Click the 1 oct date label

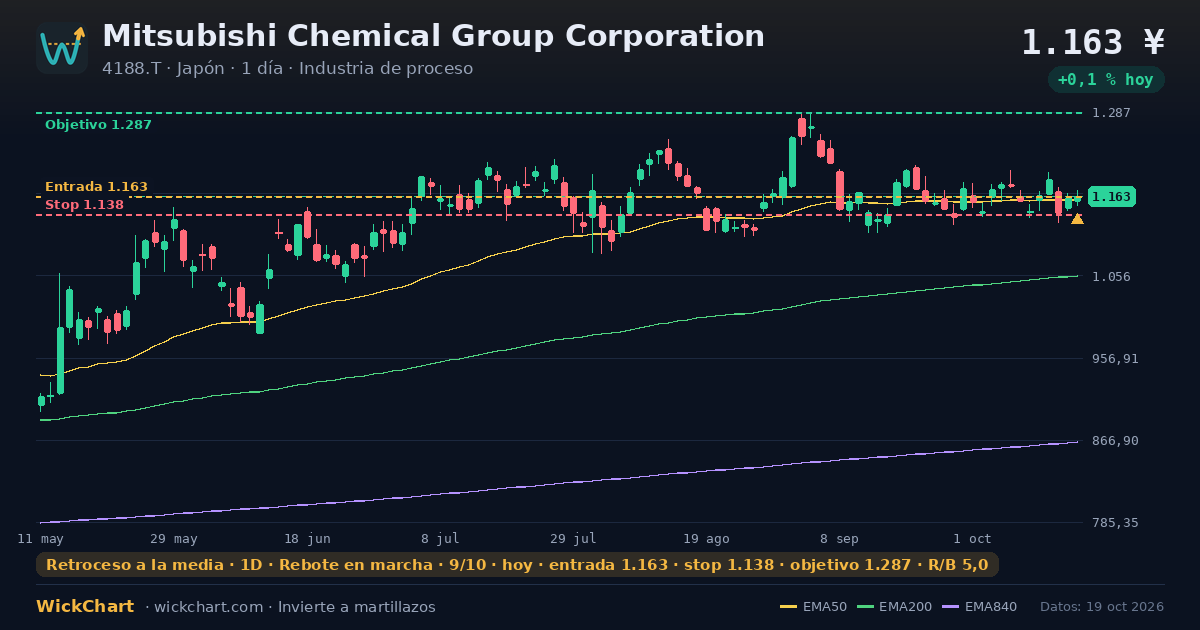[972, 538]
